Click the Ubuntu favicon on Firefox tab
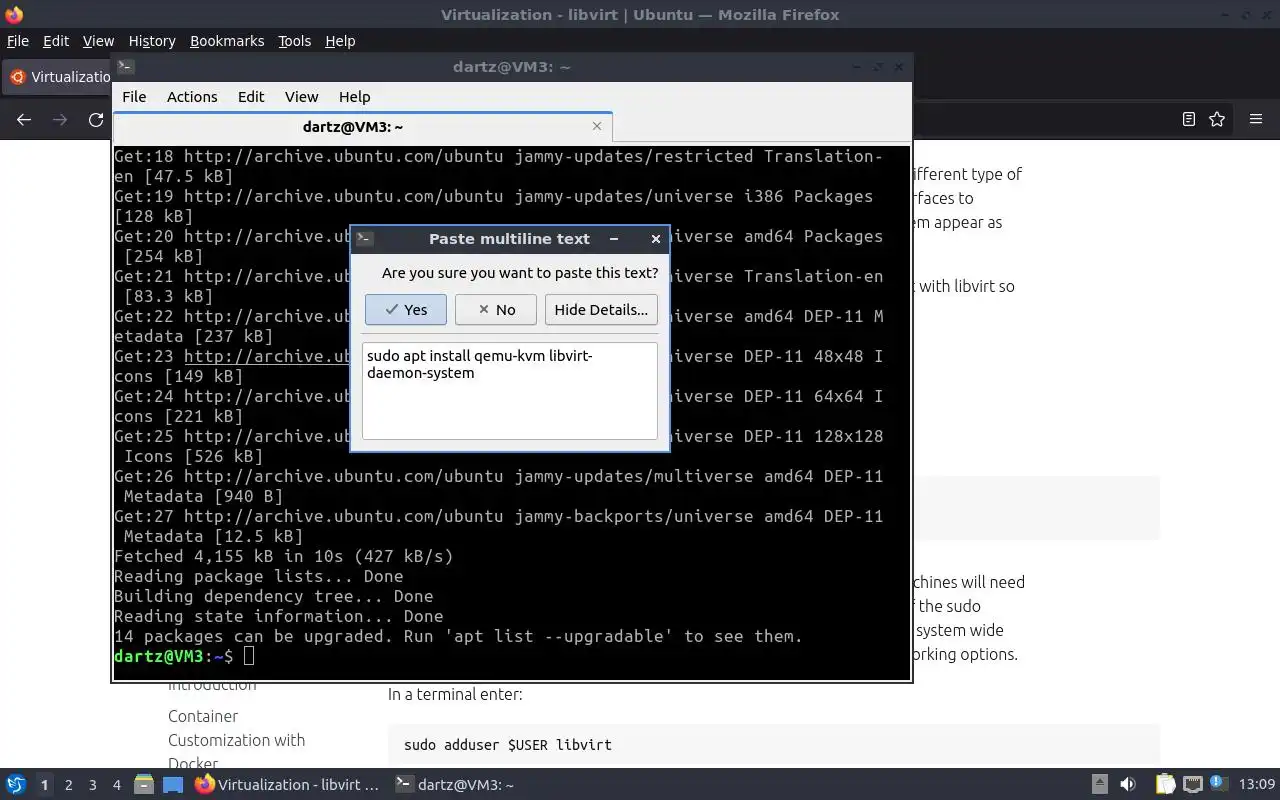The height and width of the screenshot is (800, 1280). [17, 77]
